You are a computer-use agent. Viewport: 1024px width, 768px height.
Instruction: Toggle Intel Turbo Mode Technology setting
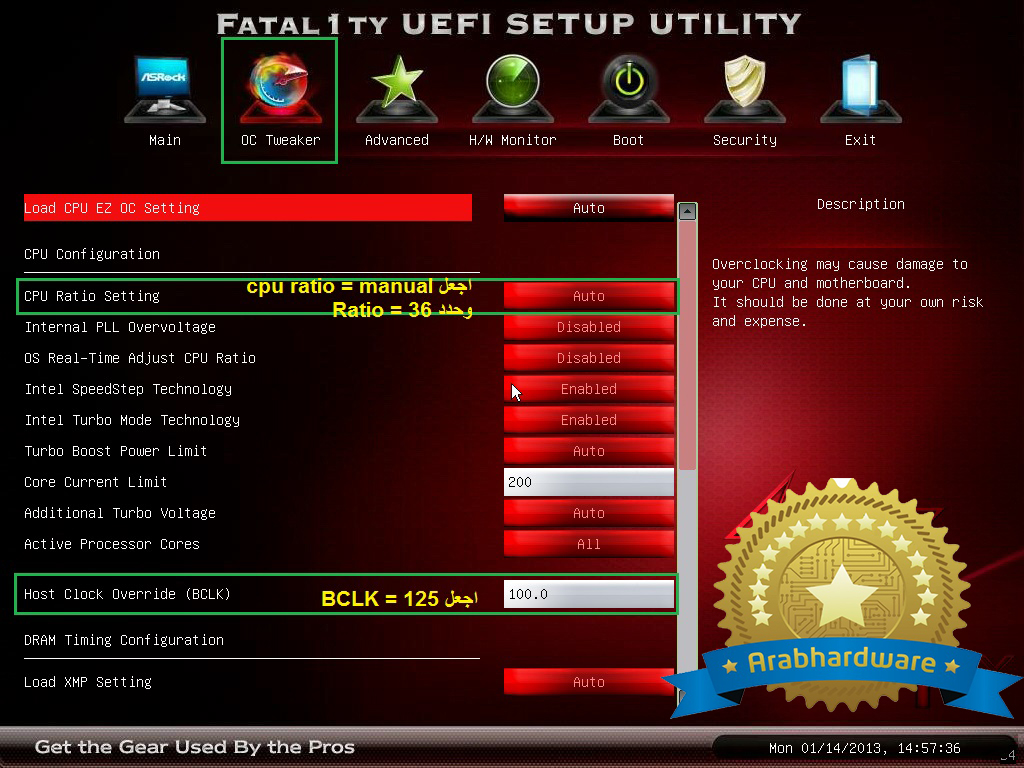(588, 420)
